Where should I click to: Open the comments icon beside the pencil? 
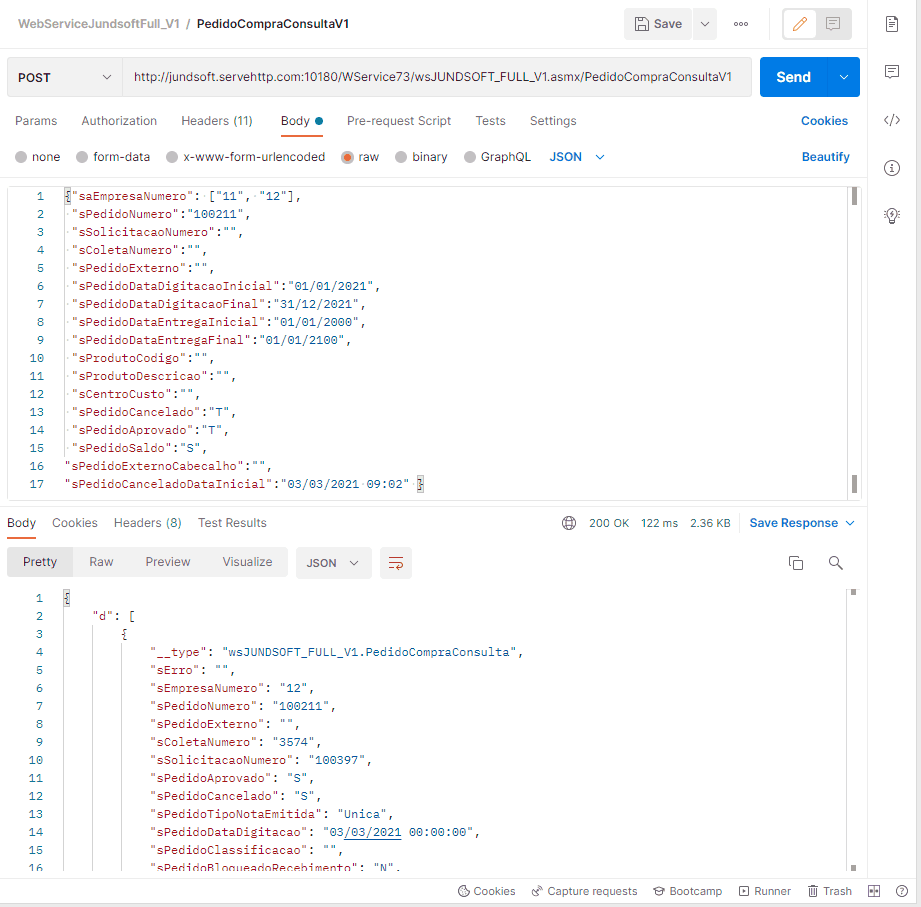point(833,24)
